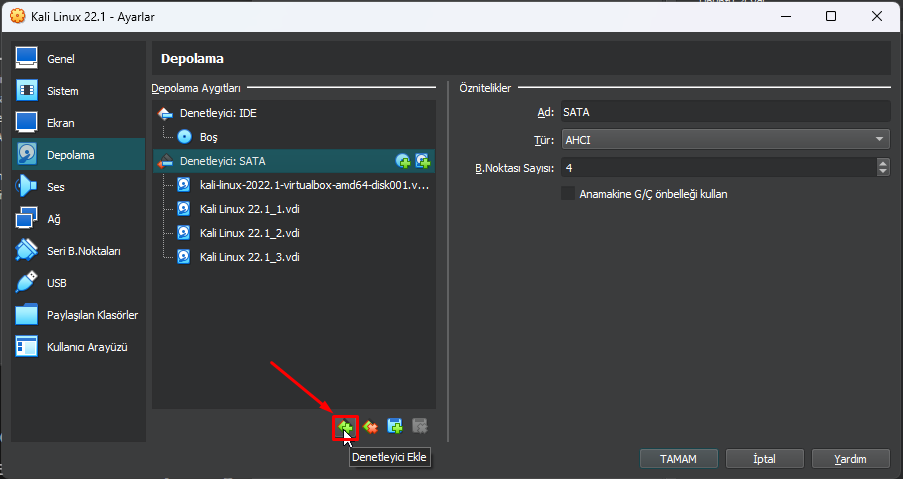Open the Genel settings category
This screenshot has width=903, height=479.
78,59
